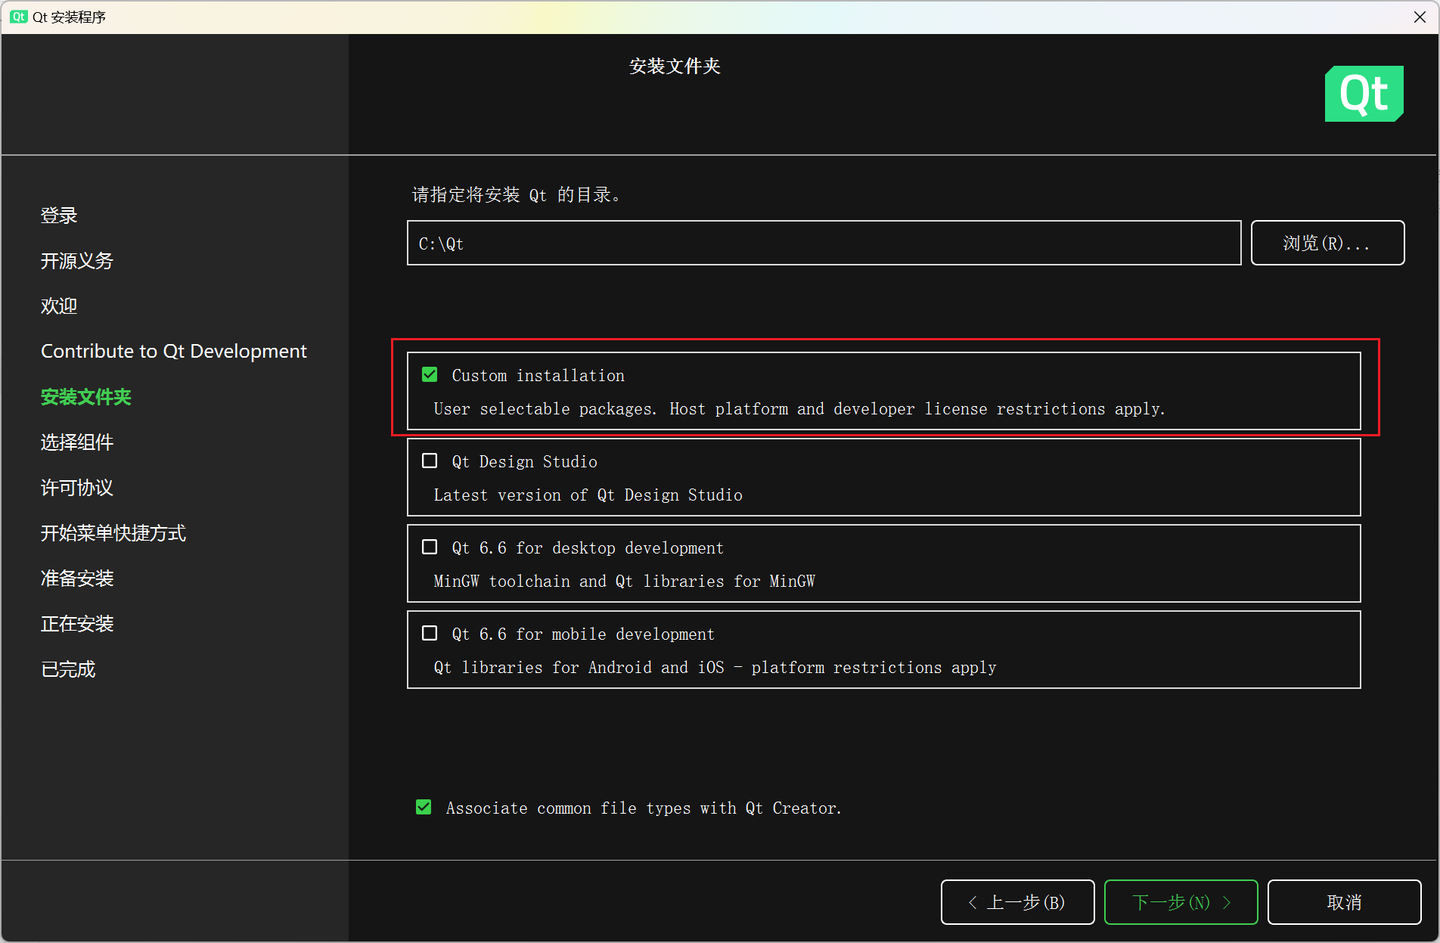
Task: Click the 已完成 entry in the sidebar
Action: (68, 668)
